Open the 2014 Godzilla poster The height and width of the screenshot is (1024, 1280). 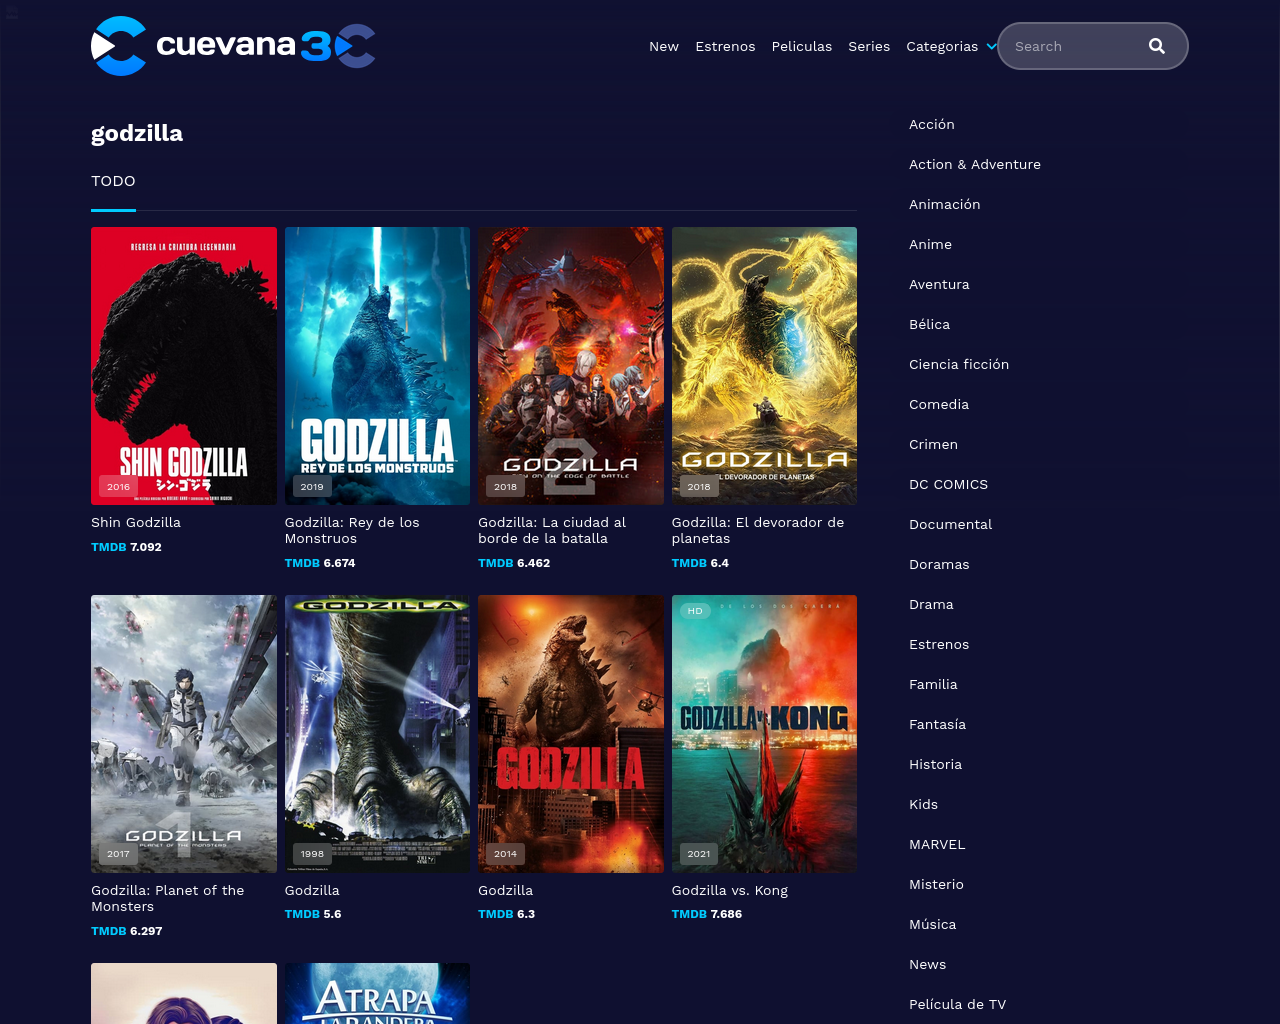point(571,734)
